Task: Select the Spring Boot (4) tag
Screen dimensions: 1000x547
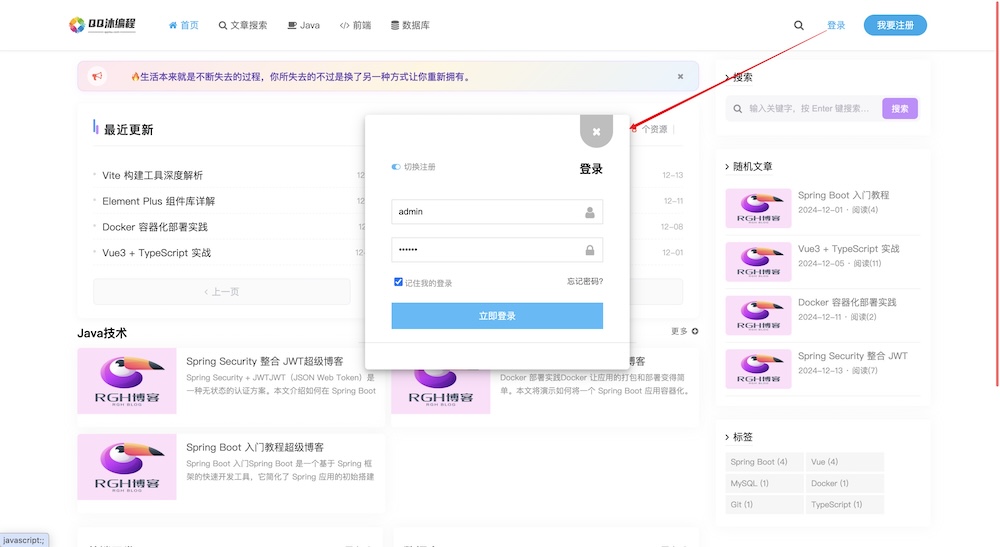Action: coord(764,462)
